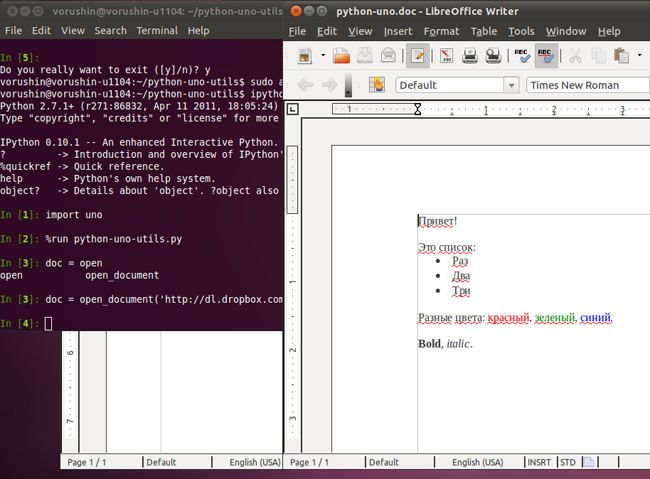Open the Writer Edit menu
The image size is (650, 479).
coord(327,32)
